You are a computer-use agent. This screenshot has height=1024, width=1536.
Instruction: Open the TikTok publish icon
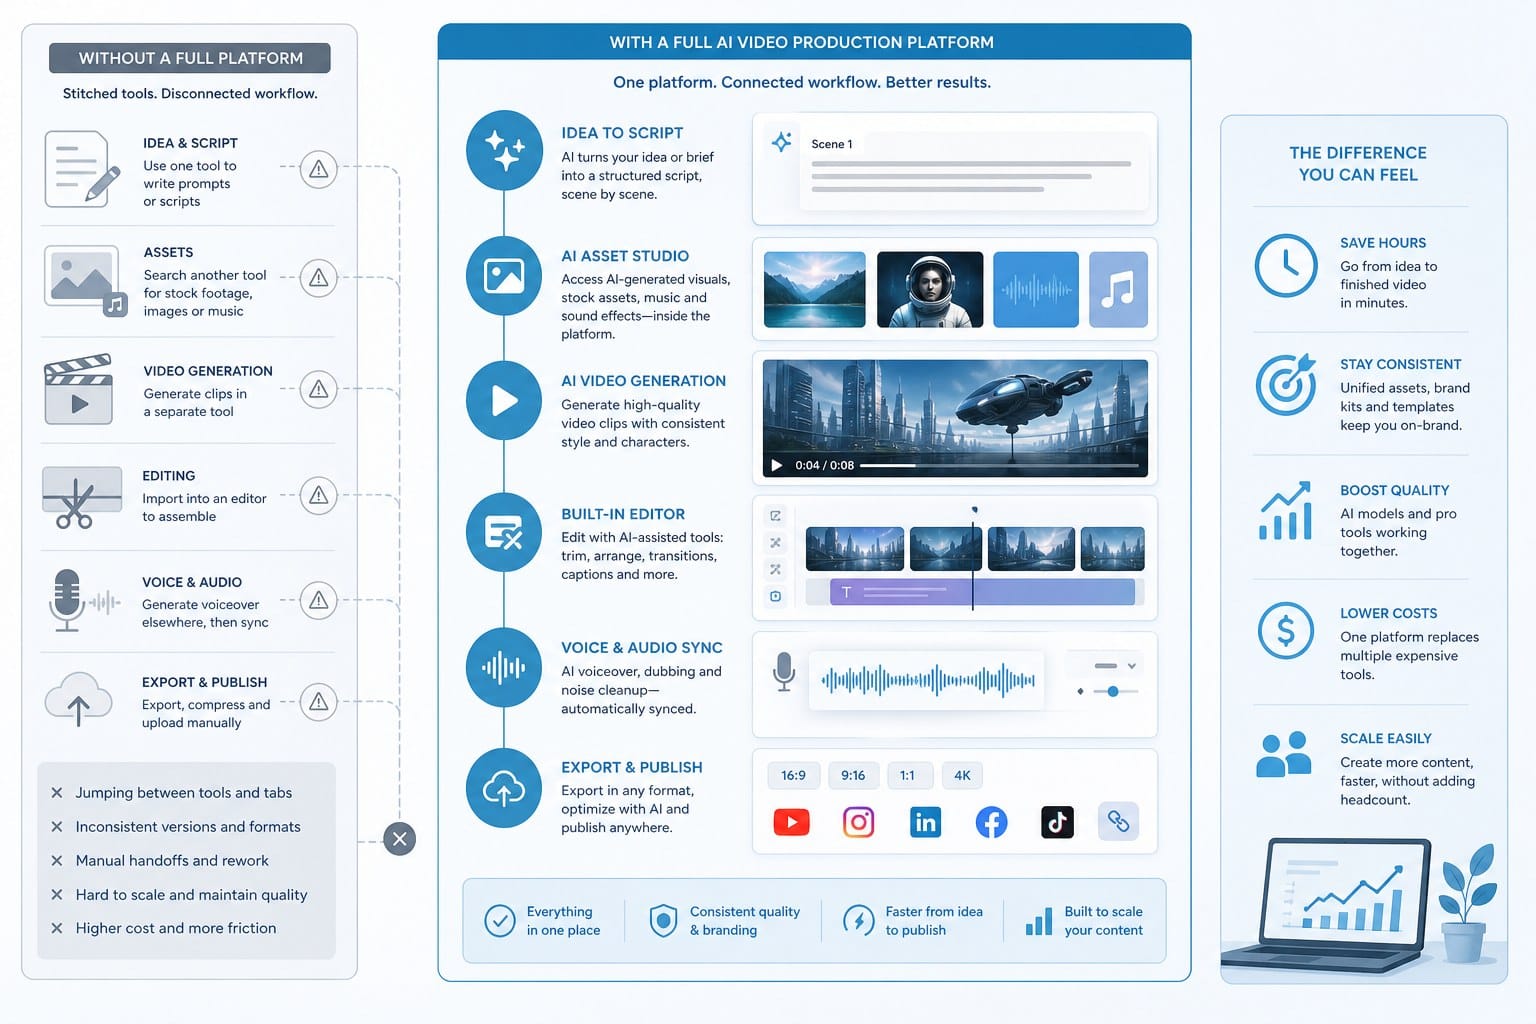pos(1057,822)
